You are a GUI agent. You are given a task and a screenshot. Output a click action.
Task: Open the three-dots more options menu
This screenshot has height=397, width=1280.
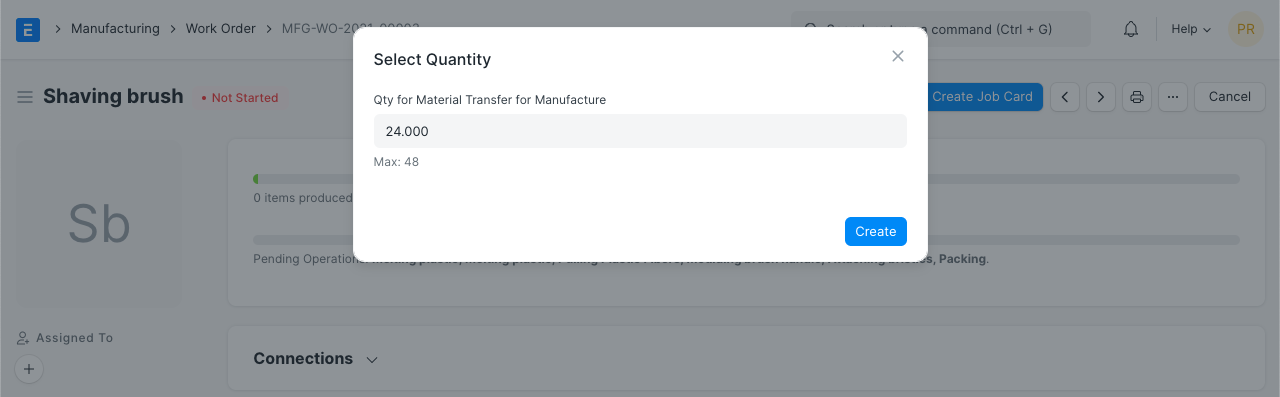(1173, 97)
